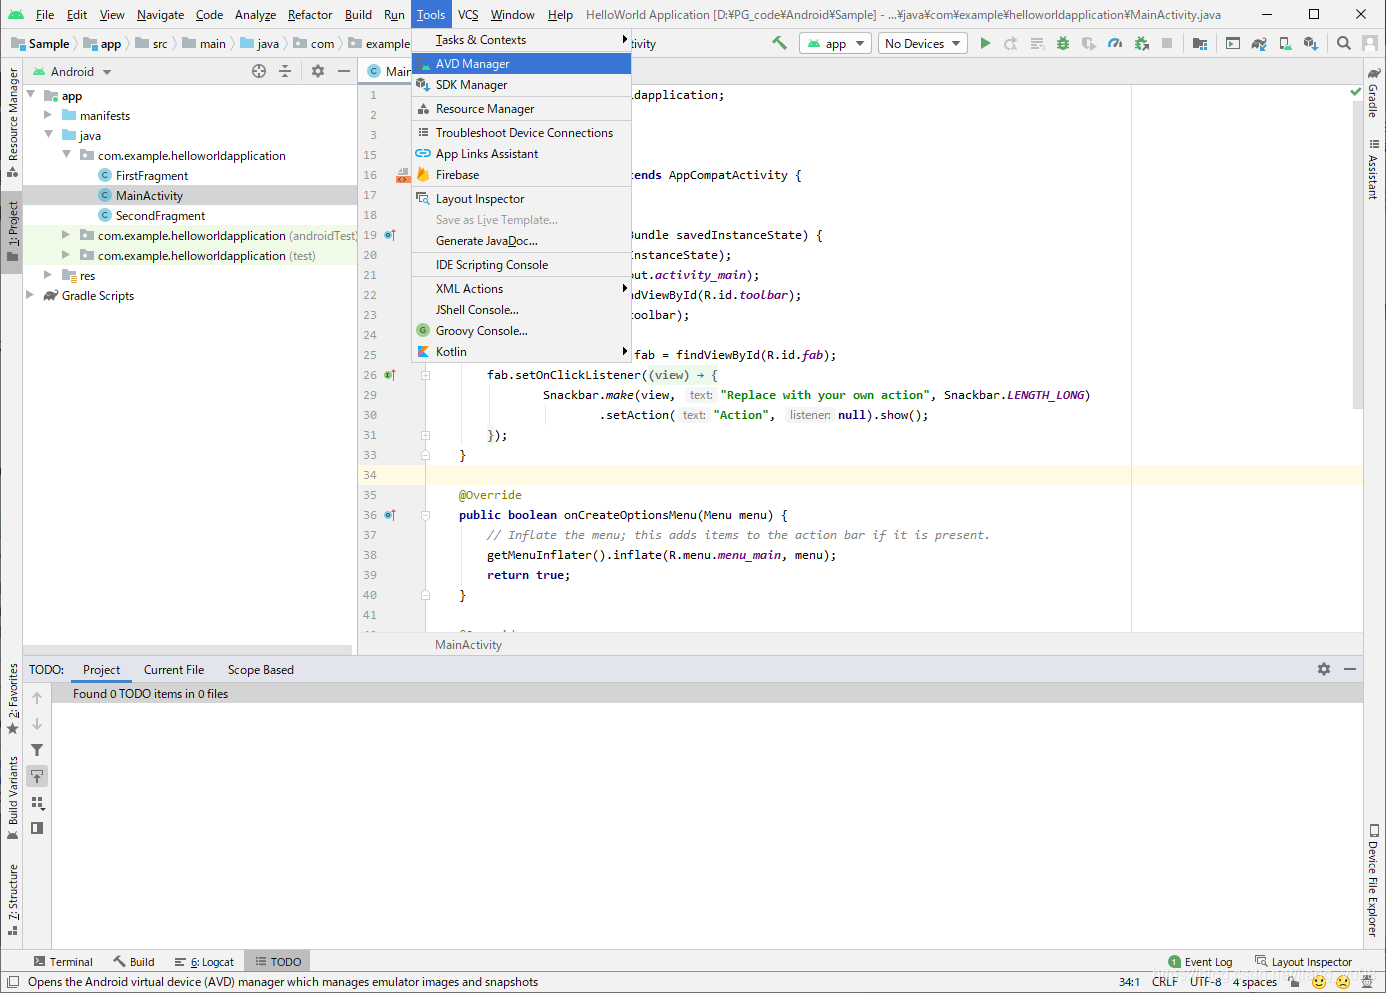Open Layout Inspector button in bottom bar
This screenshot has width=1386, height=993.
(x=1303, y=961)
